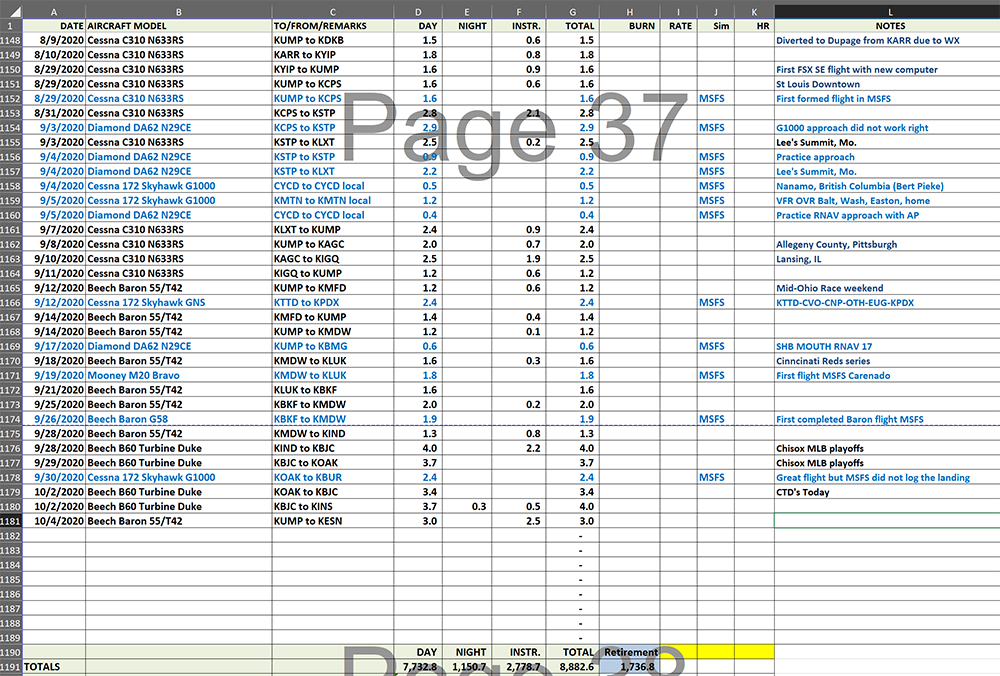Click cell 'KCPS to KSTP' in row 1153

tap(333, 113)
